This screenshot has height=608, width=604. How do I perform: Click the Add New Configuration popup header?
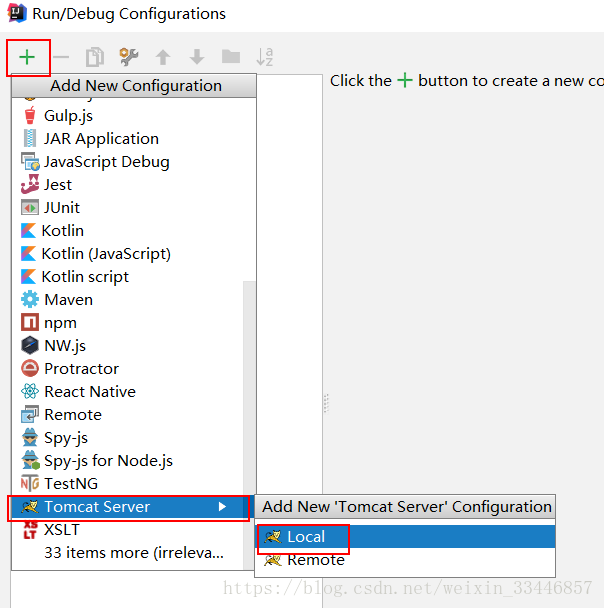coord(134,85)
